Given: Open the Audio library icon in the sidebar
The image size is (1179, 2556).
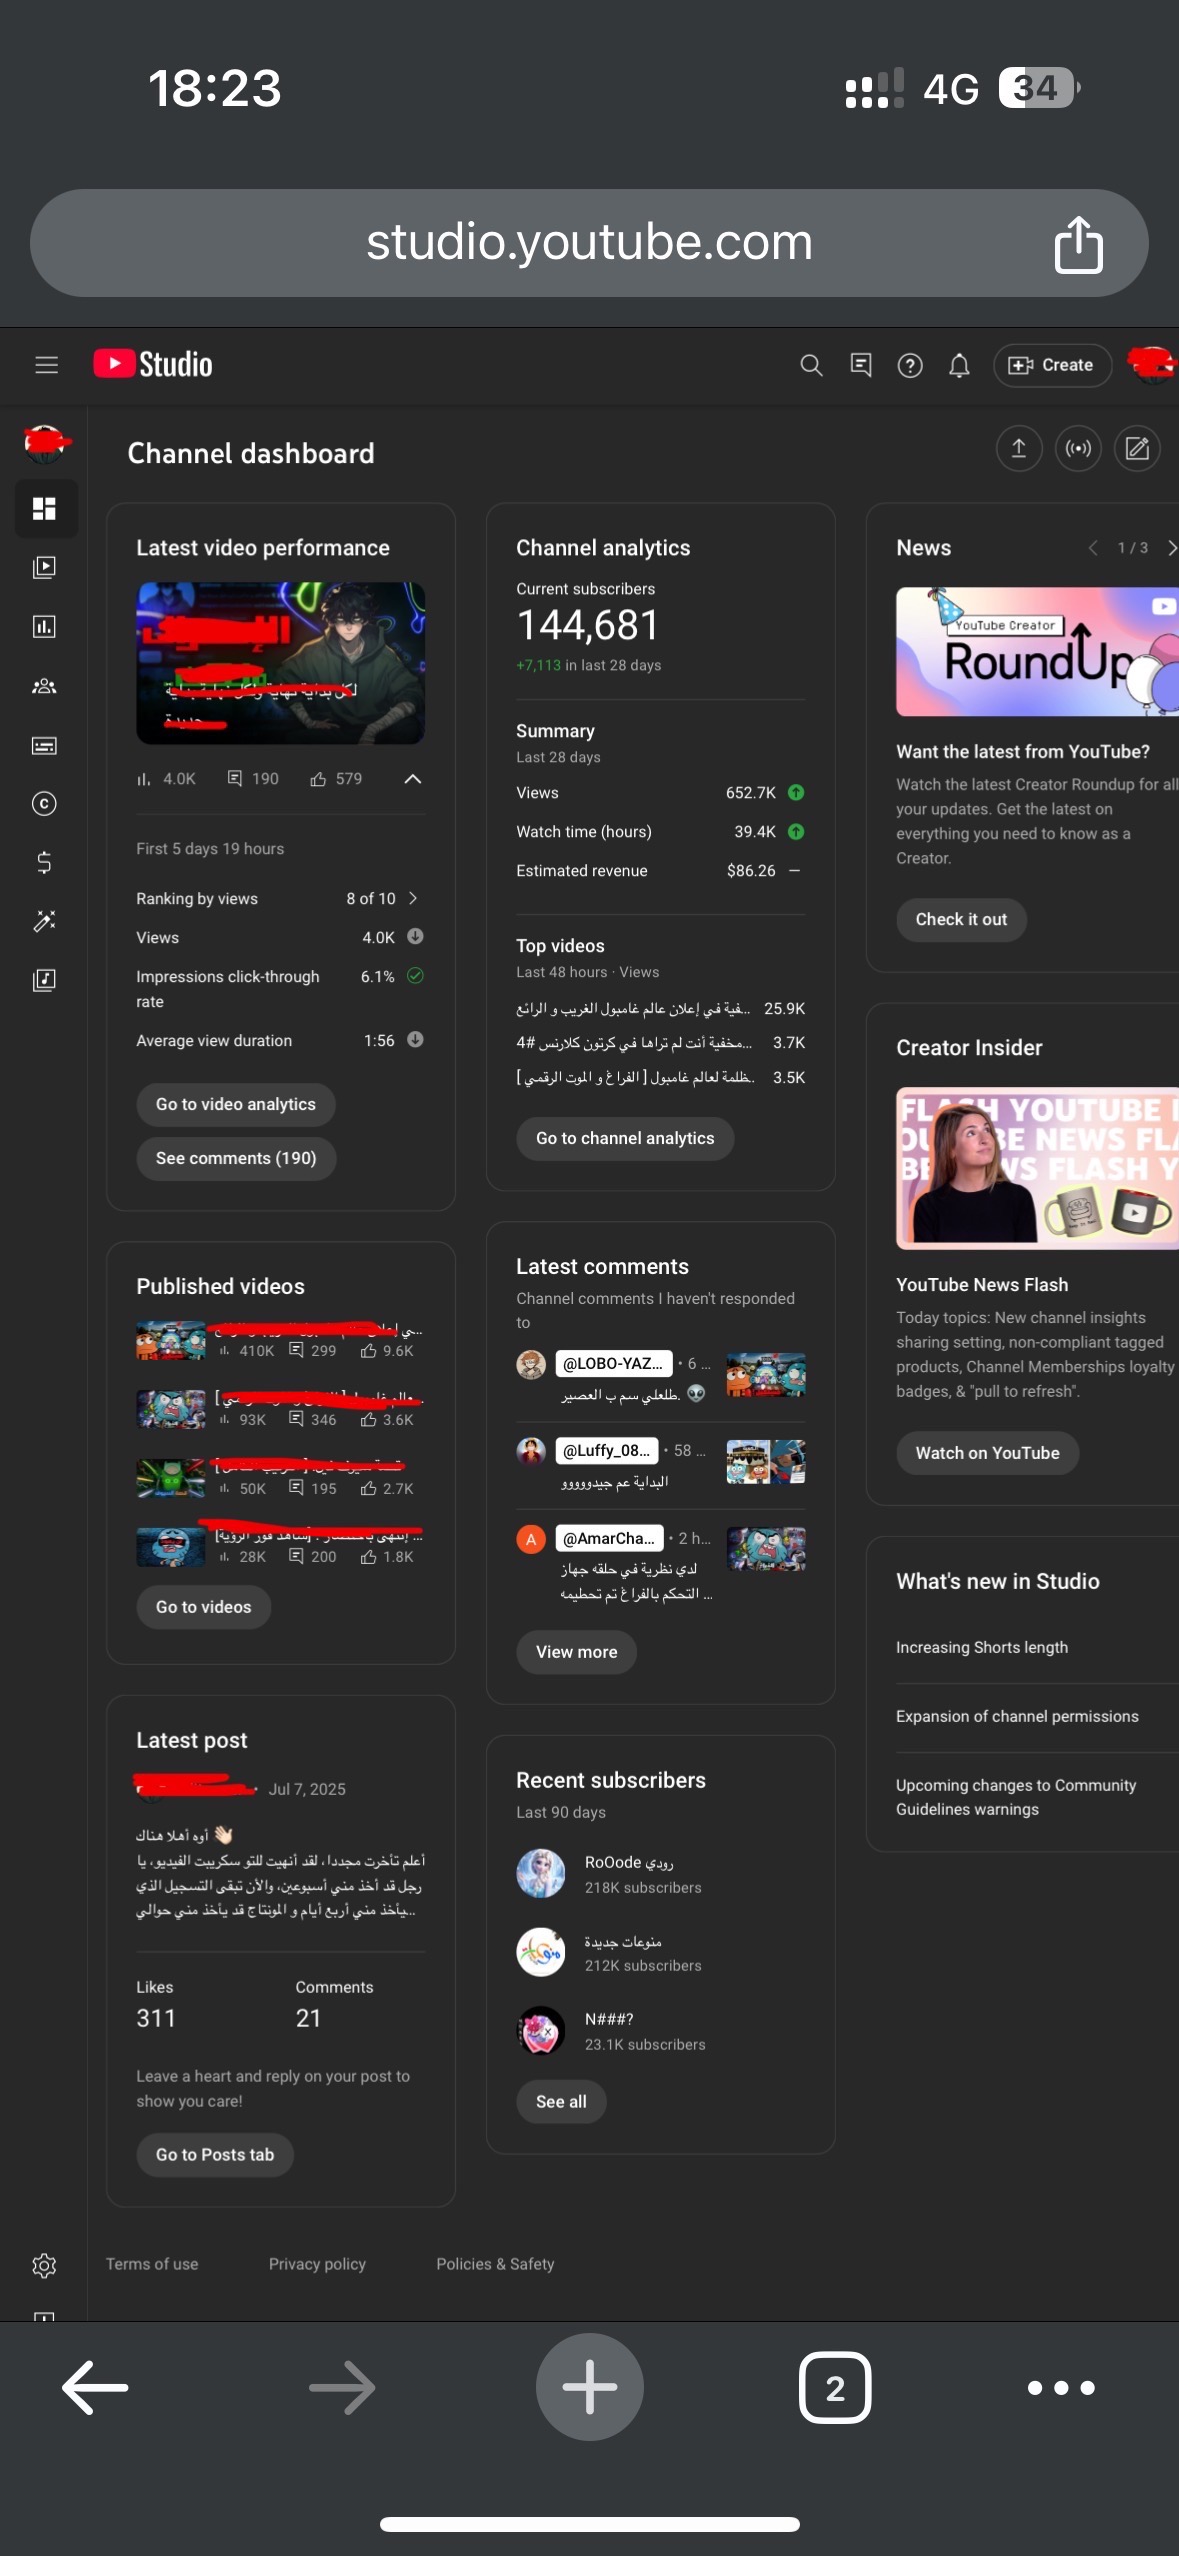Looking at the screenshot, I should coord(45,980).
